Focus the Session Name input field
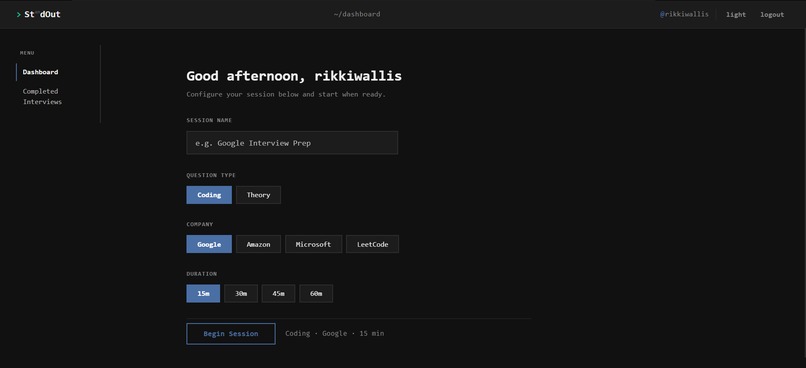 point(292,143)
